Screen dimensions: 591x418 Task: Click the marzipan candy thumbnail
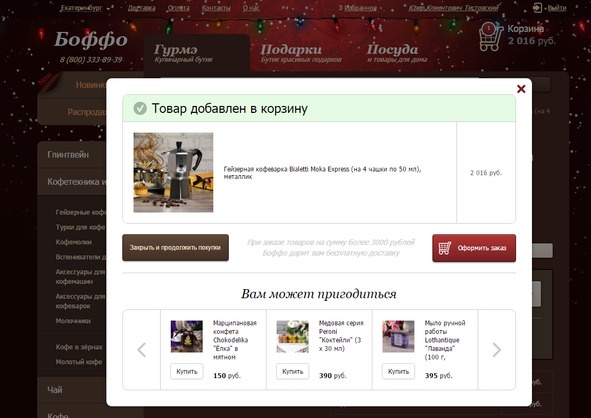pyautogui.click(x=187, y=336)
